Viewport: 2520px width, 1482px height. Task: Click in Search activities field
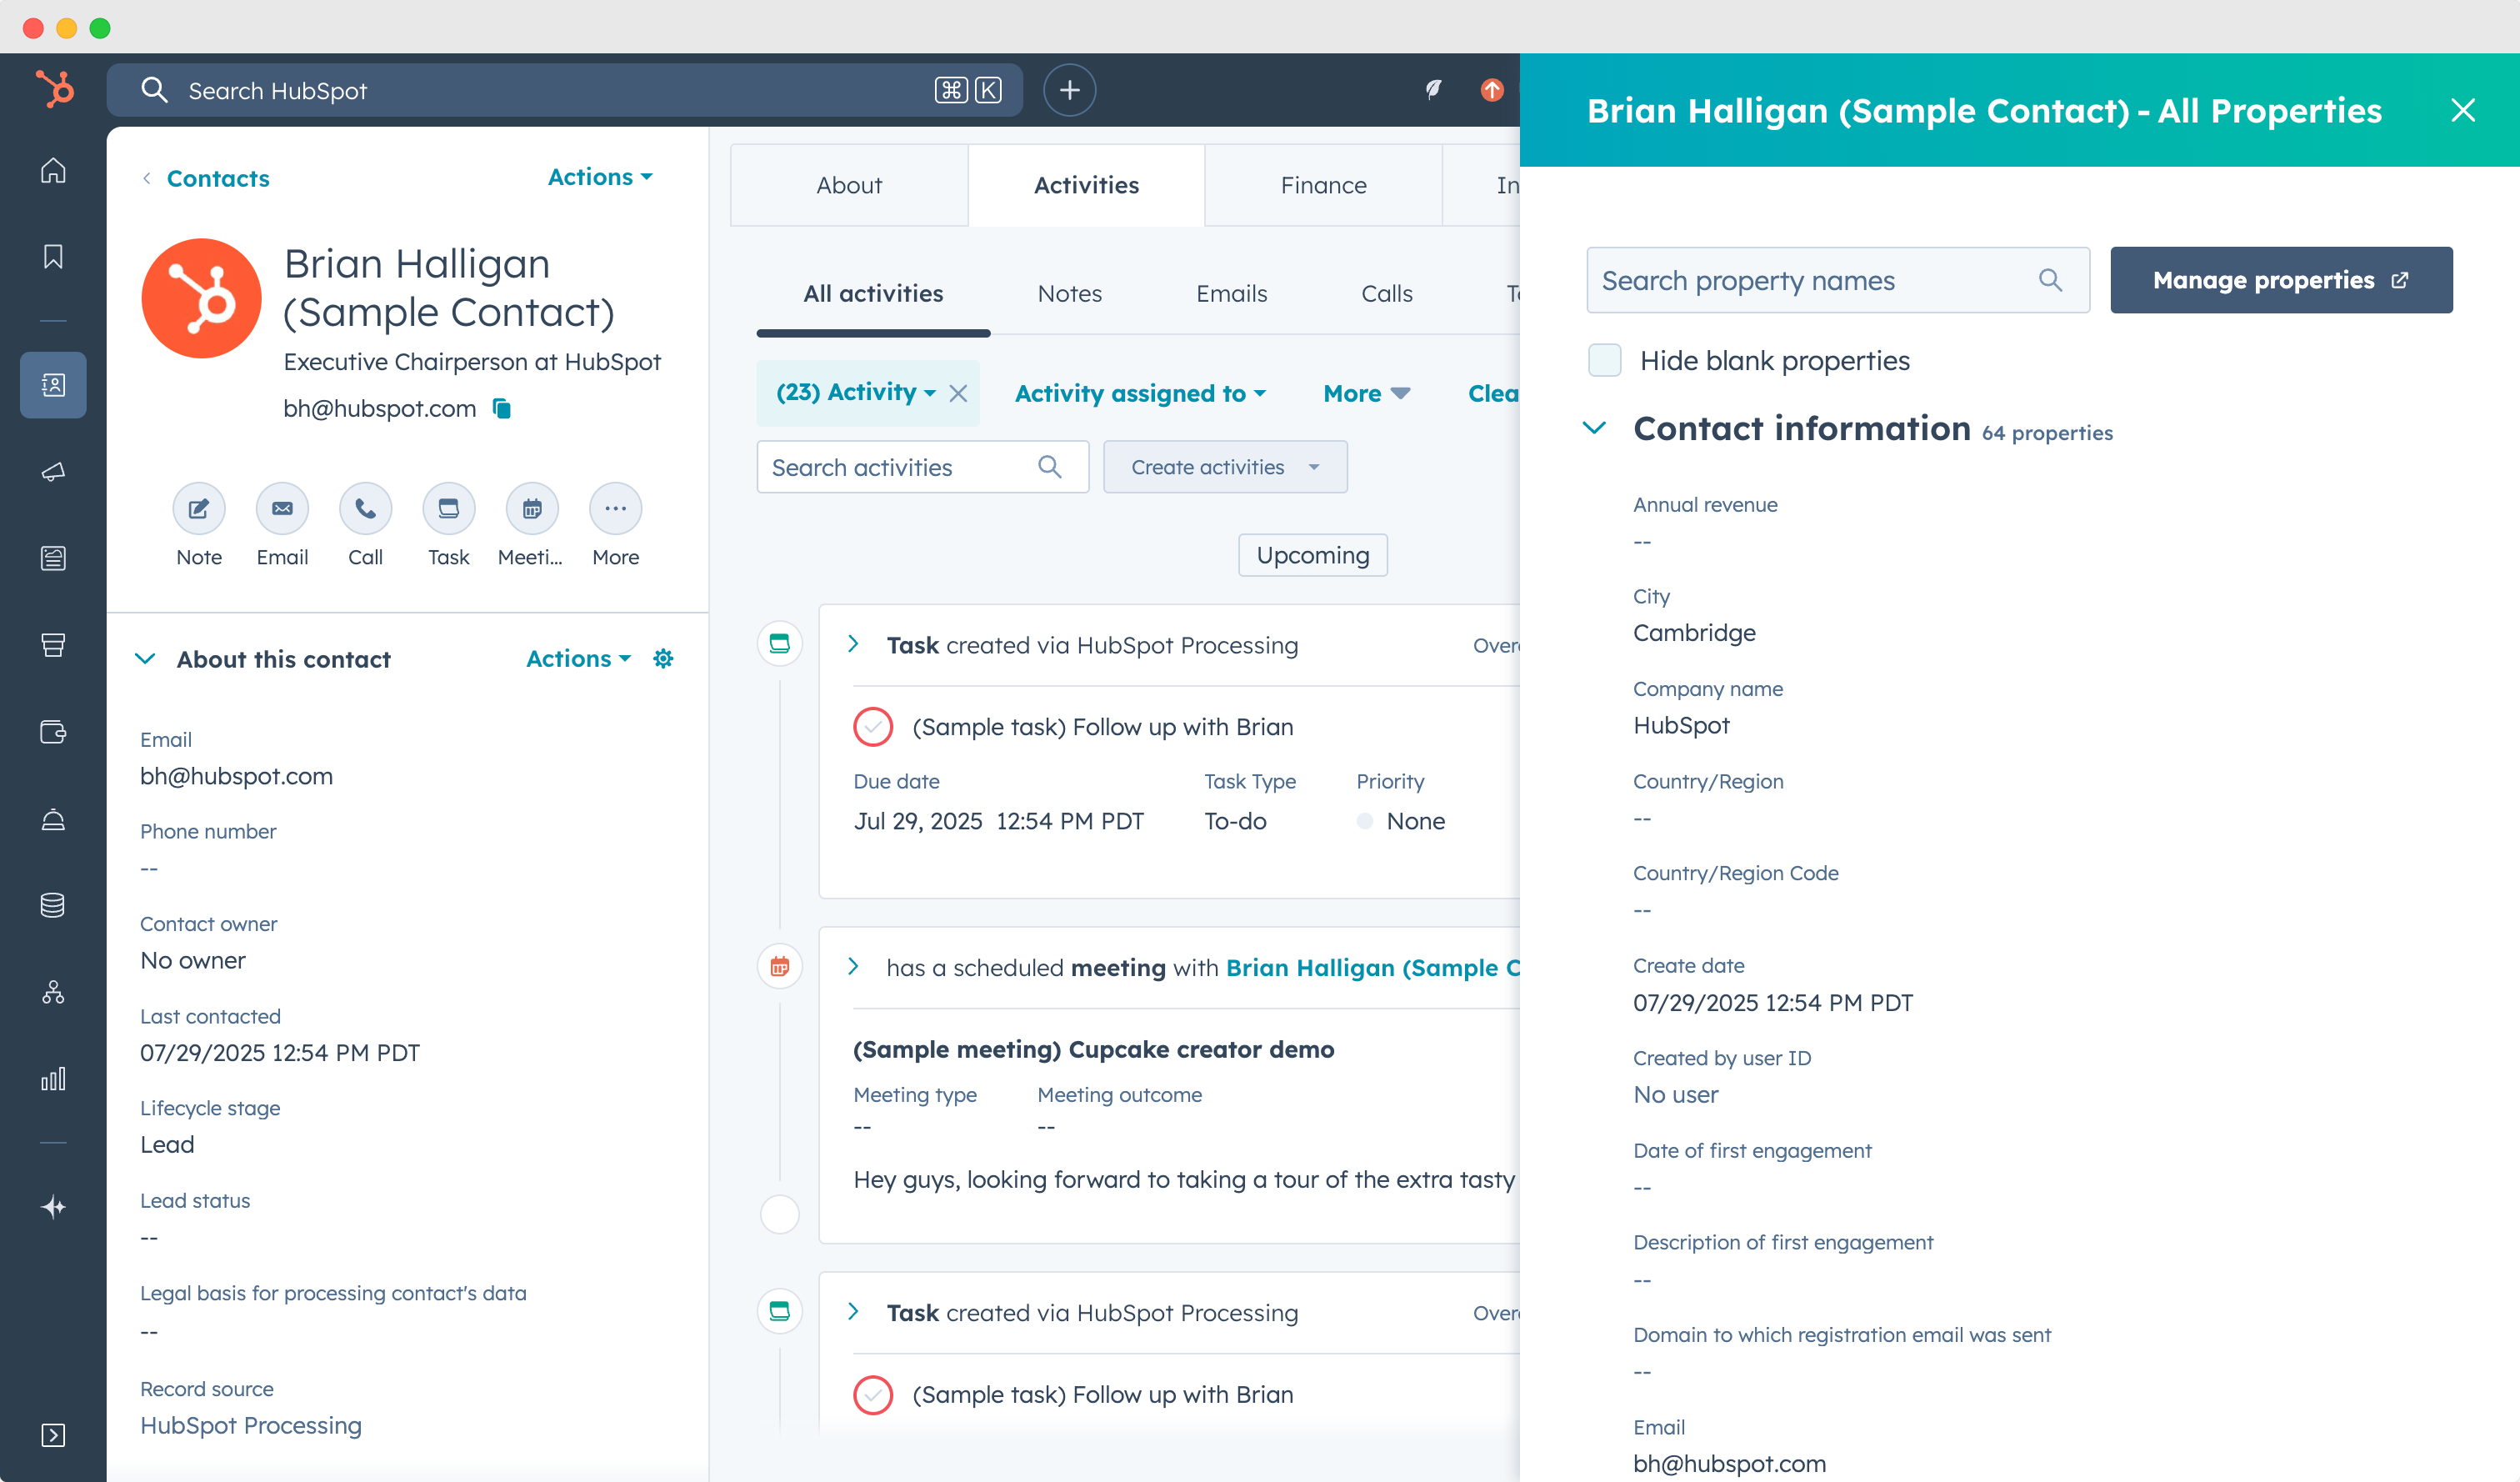tap(922, 467)
